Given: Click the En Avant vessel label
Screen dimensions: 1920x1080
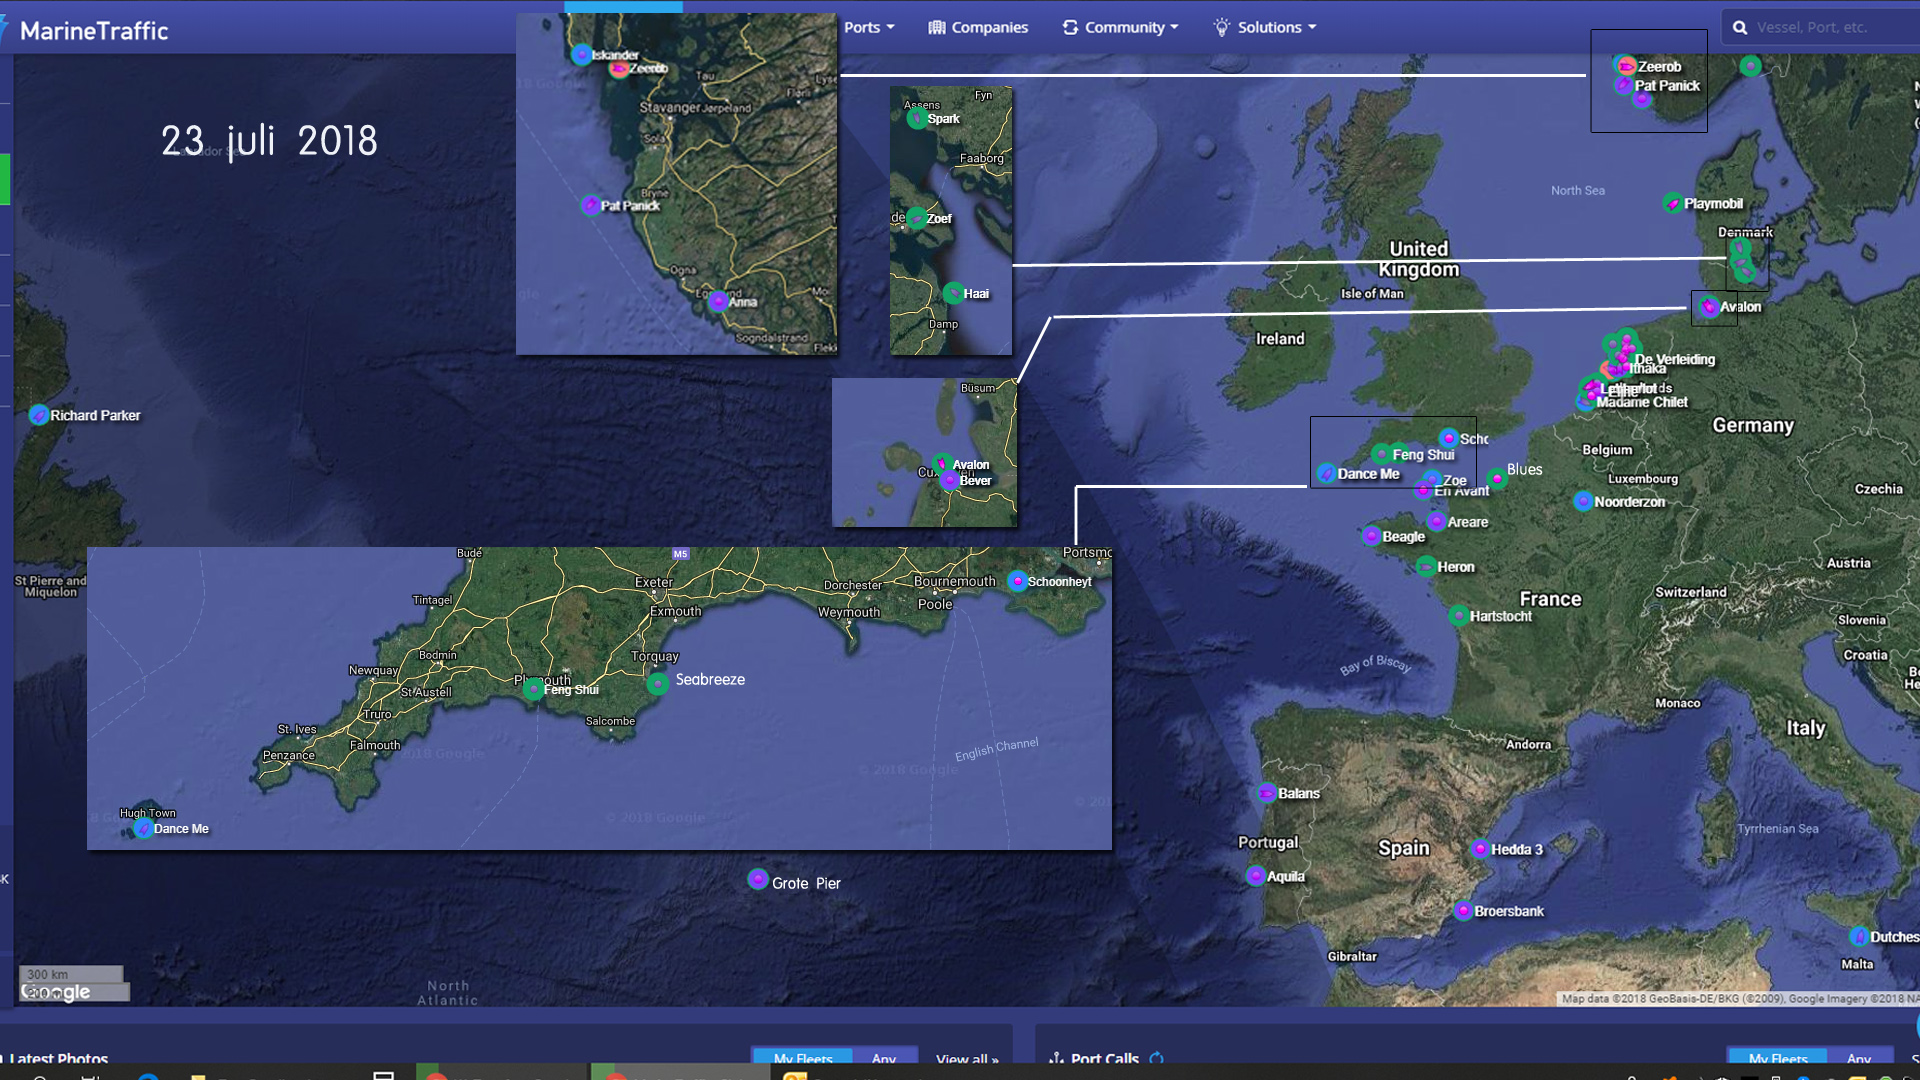Looking at the screenshot, I should [x=1462, y=491].
